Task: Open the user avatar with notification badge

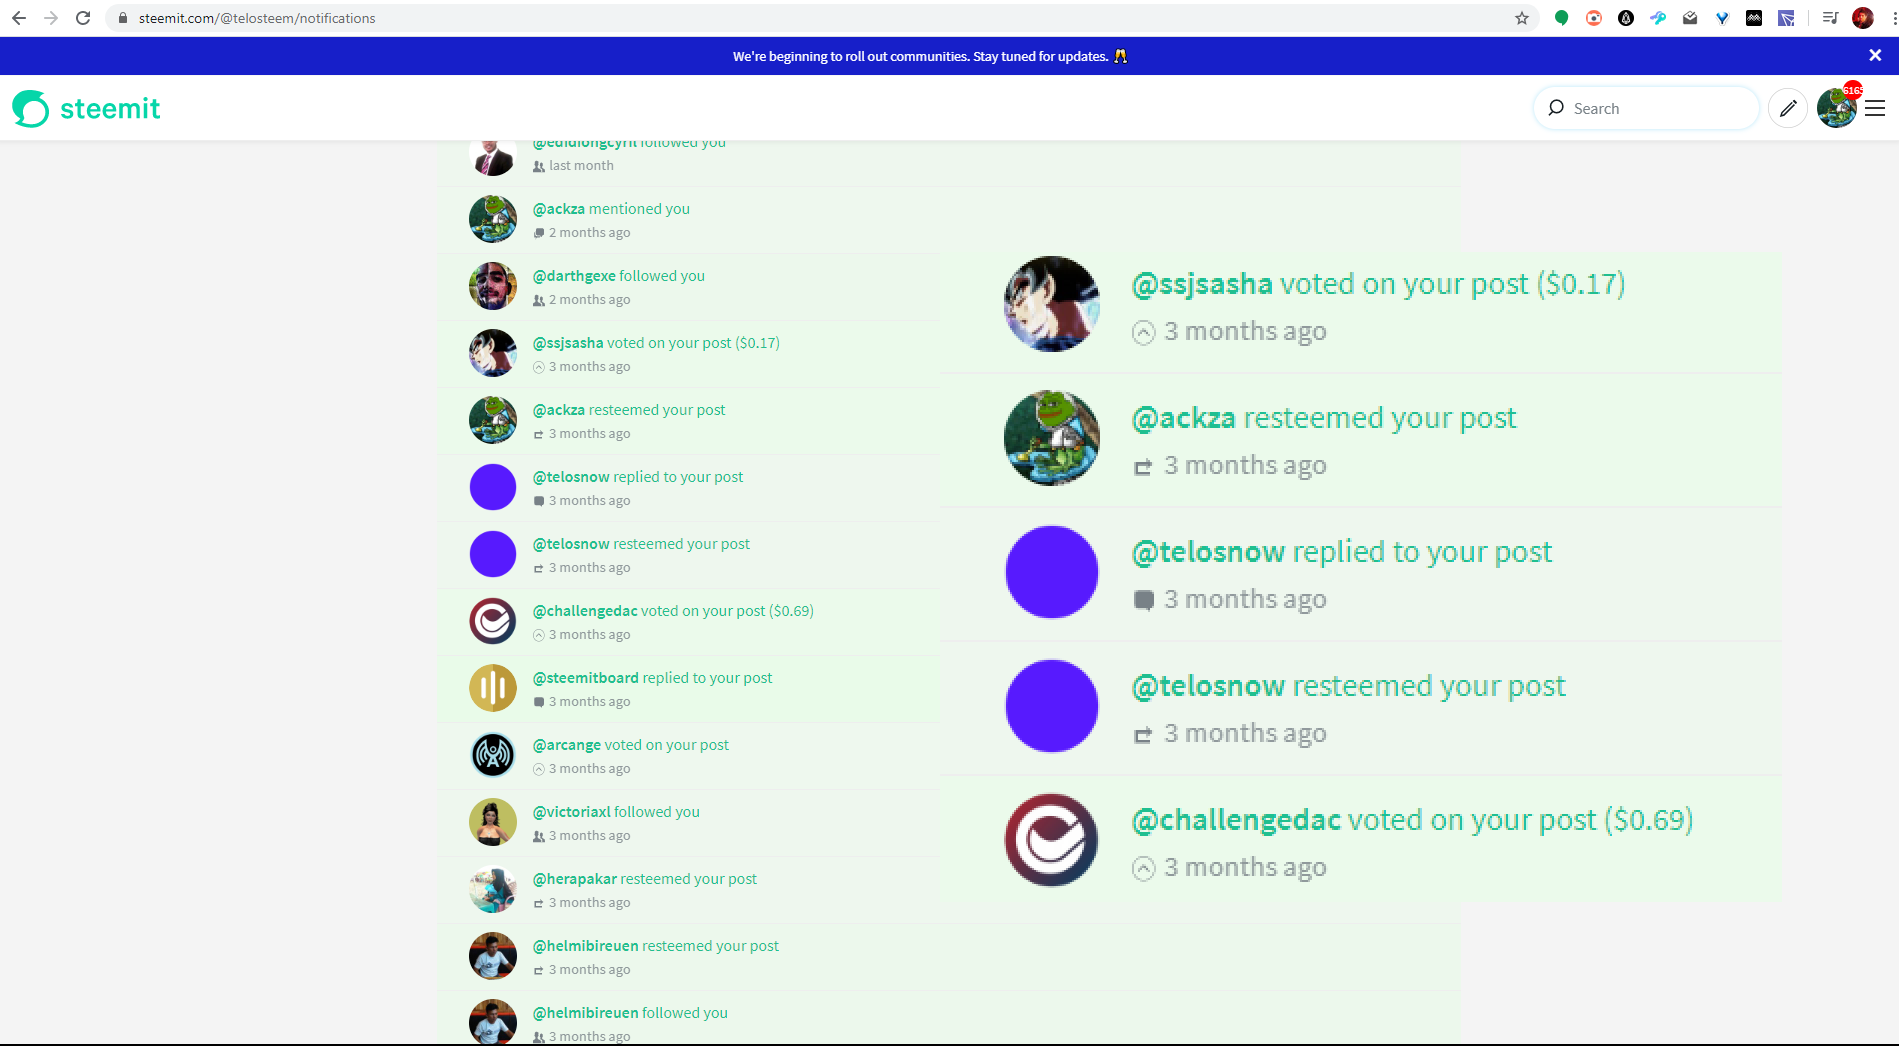Action: click(x=1836, y=108)
